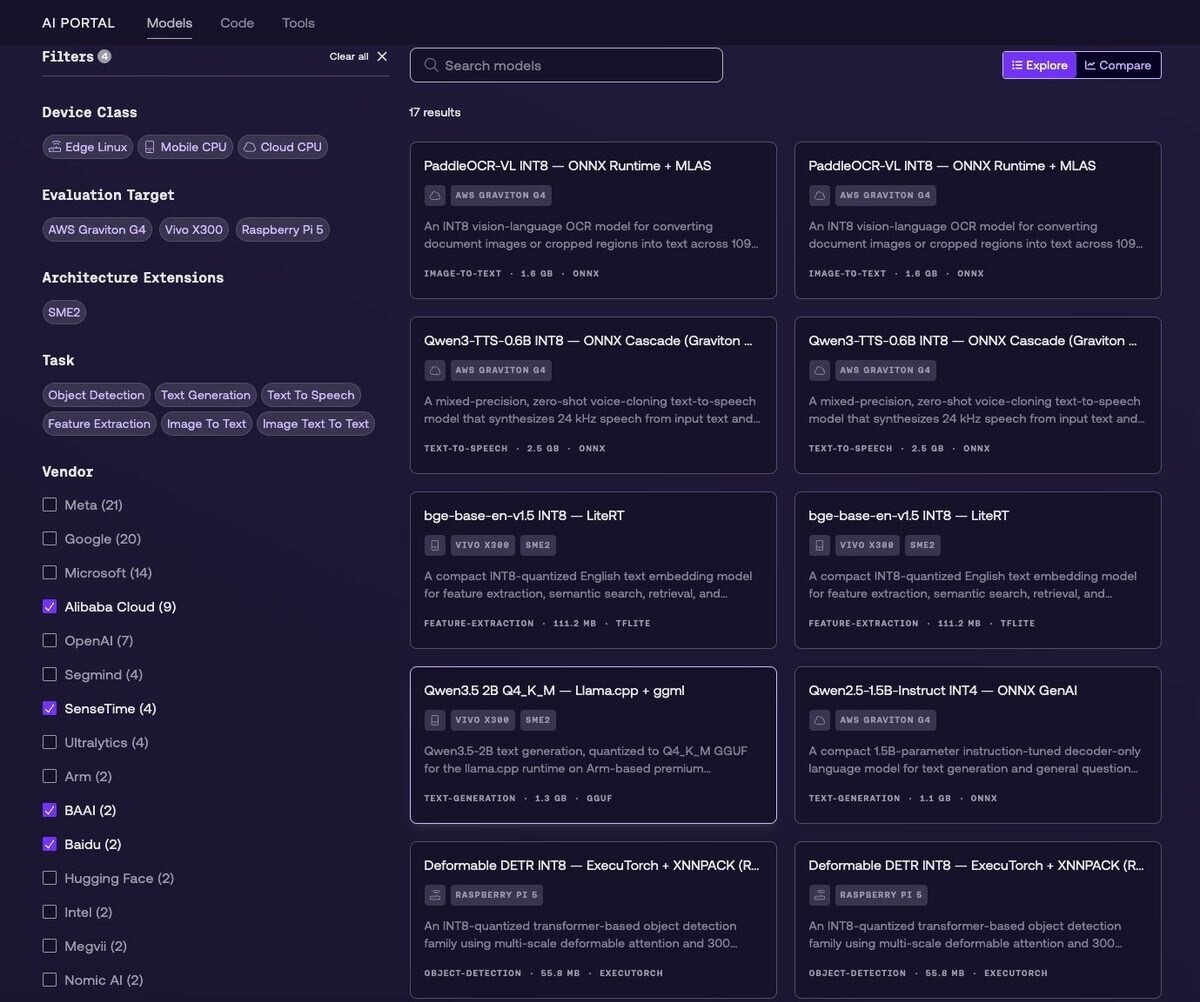Switch to Compare view
The image size is (1200, 1002).
tap(1118, 65)
